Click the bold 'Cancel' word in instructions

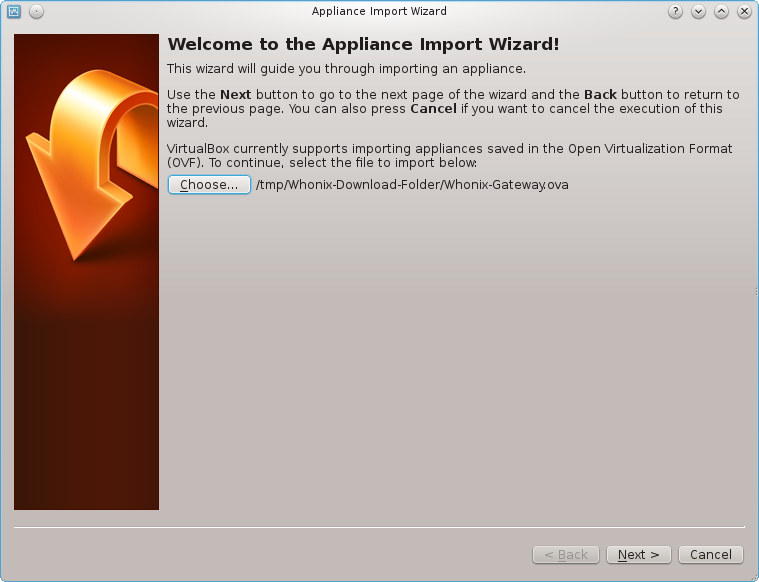(433, 109)
